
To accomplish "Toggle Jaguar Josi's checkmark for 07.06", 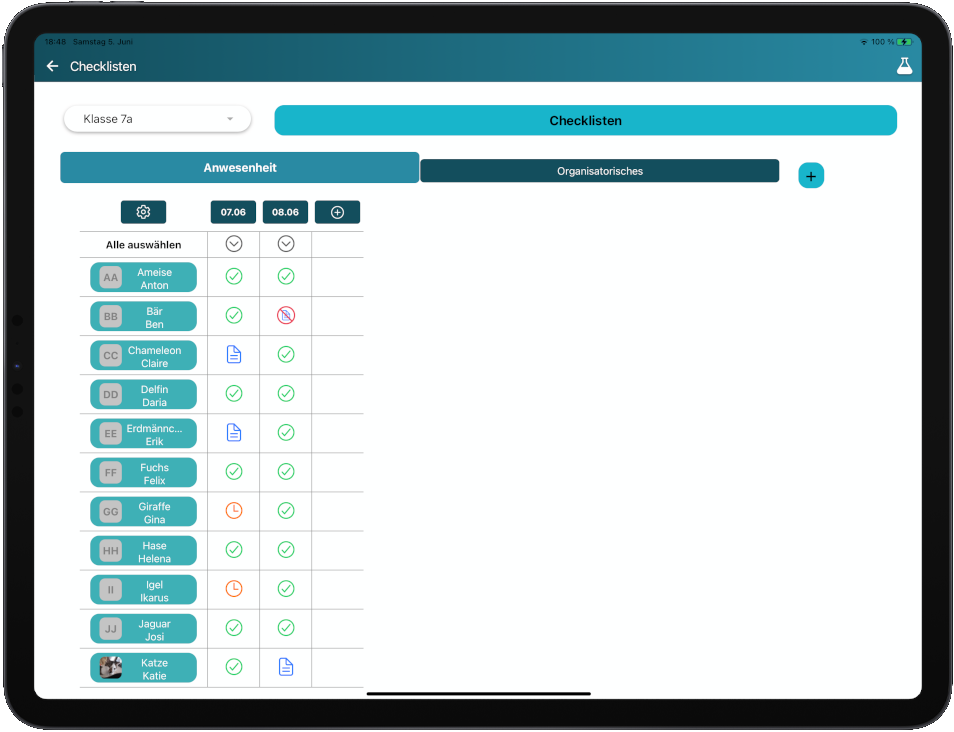I will [234, 627].
